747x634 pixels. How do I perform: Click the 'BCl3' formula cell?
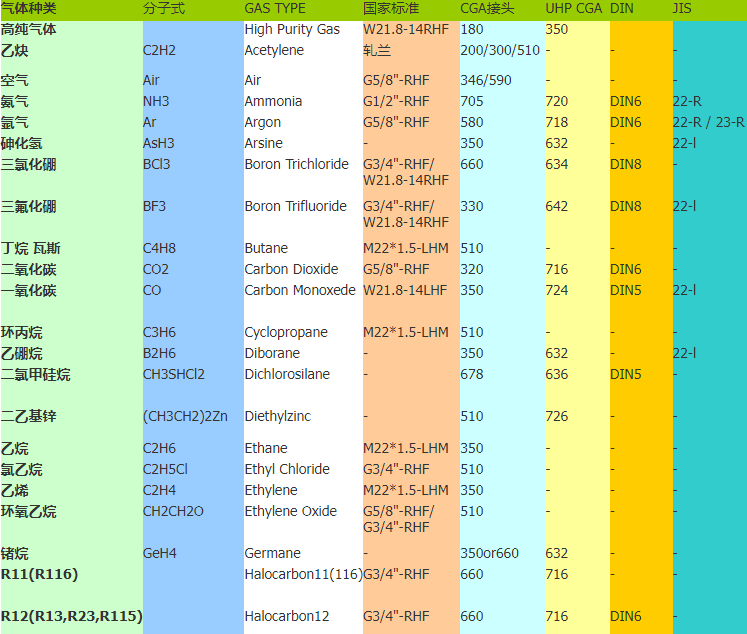[x=156, y=164]
